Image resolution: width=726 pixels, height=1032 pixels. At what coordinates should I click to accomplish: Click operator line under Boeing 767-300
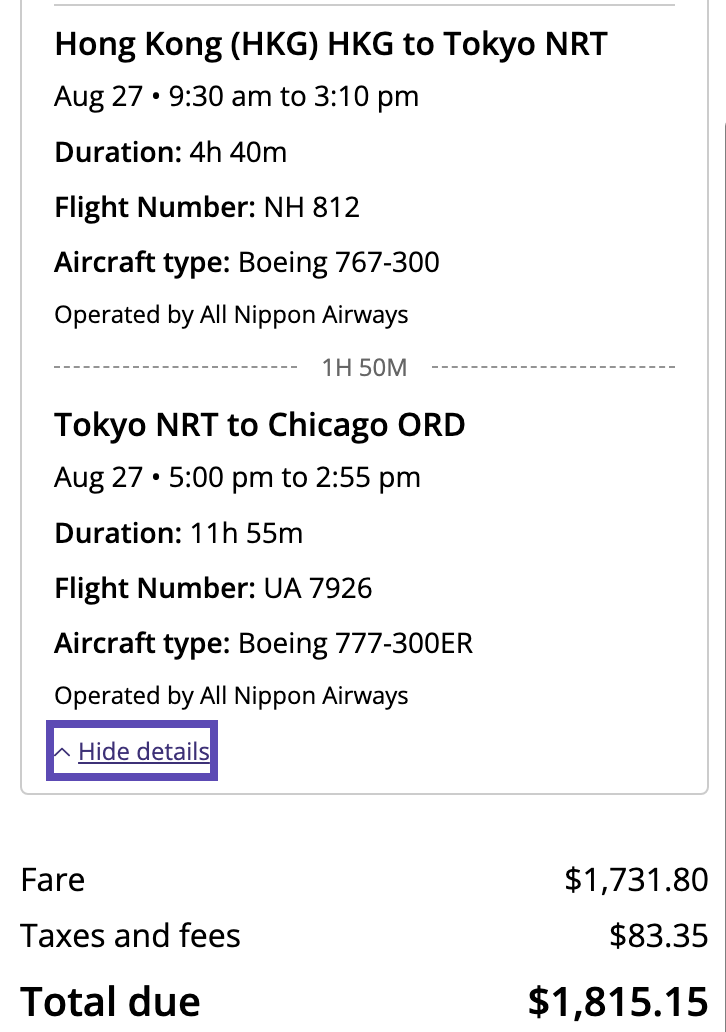[x=231, y=315]
